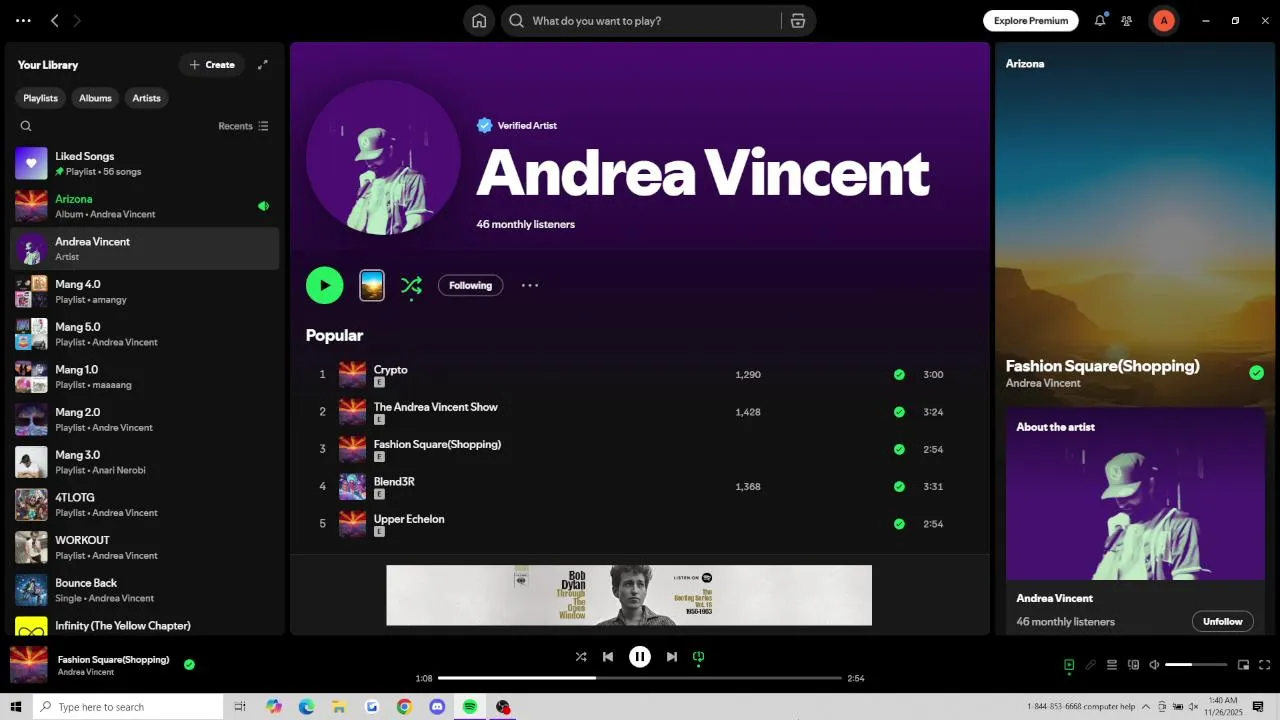Enter full screen mode

1265,665
